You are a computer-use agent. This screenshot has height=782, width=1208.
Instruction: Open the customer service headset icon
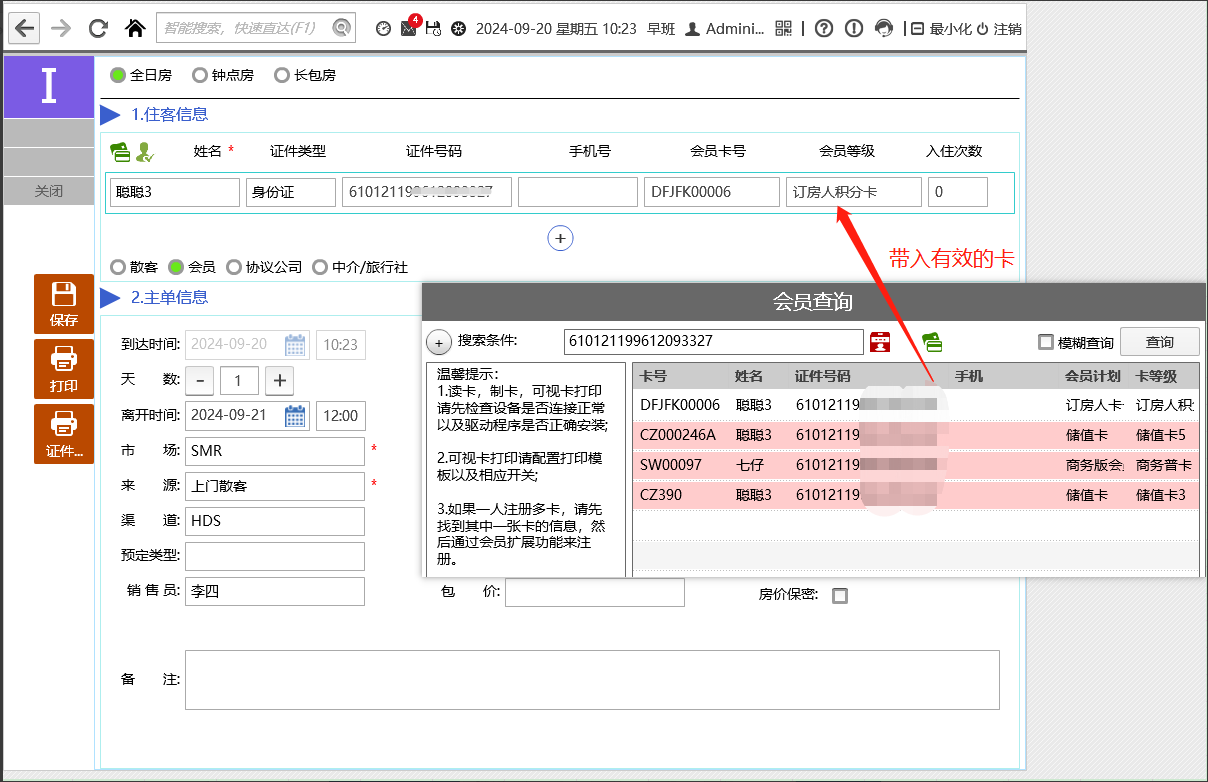[884, 29]
